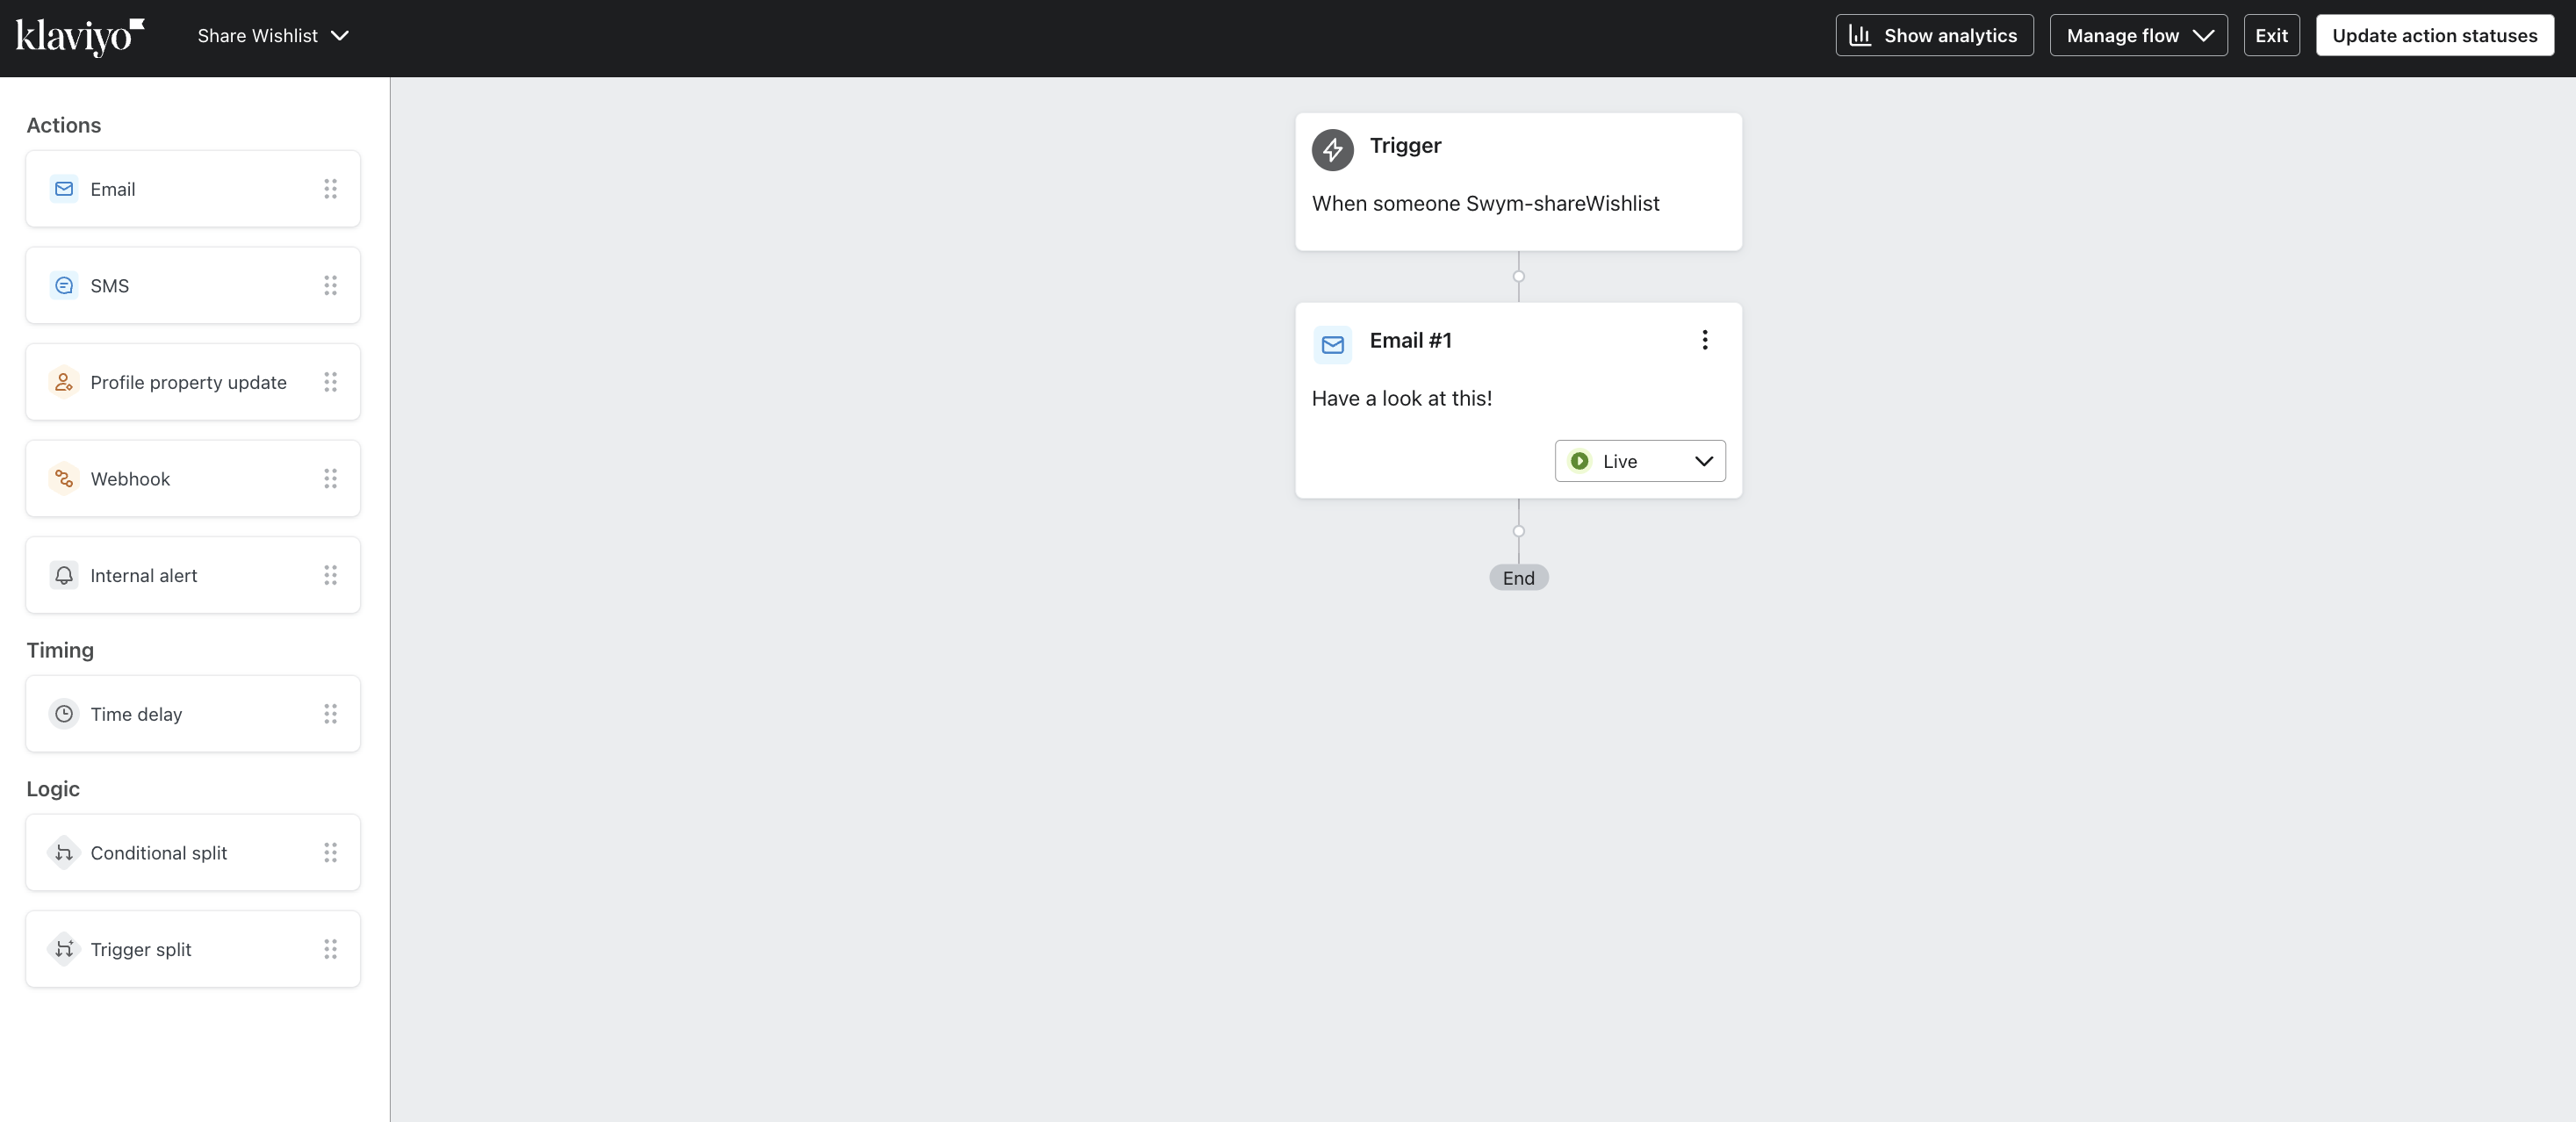This screenshot has width=2576, height=1122.
Task: Expand the Share Wishlist flow name dropdown
Action: [273, 36]
